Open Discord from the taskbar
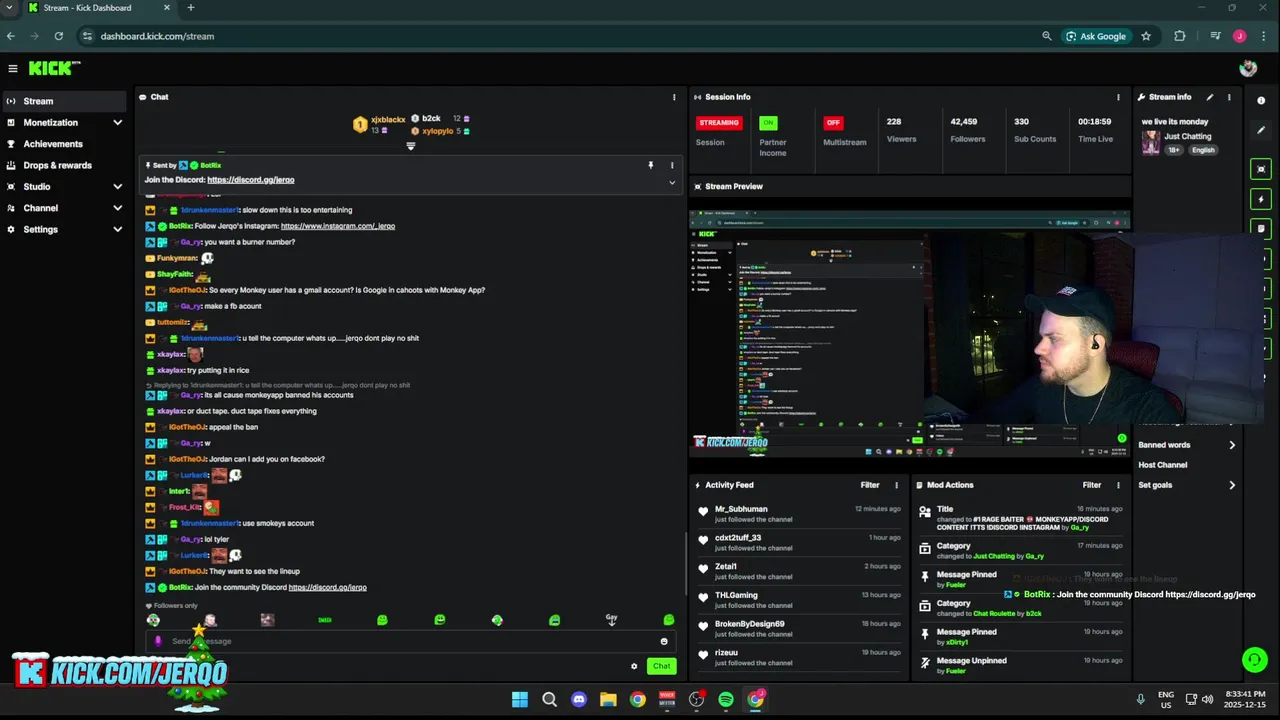Viewport: 1280px width, 720px height. click(x=579, y=699)
